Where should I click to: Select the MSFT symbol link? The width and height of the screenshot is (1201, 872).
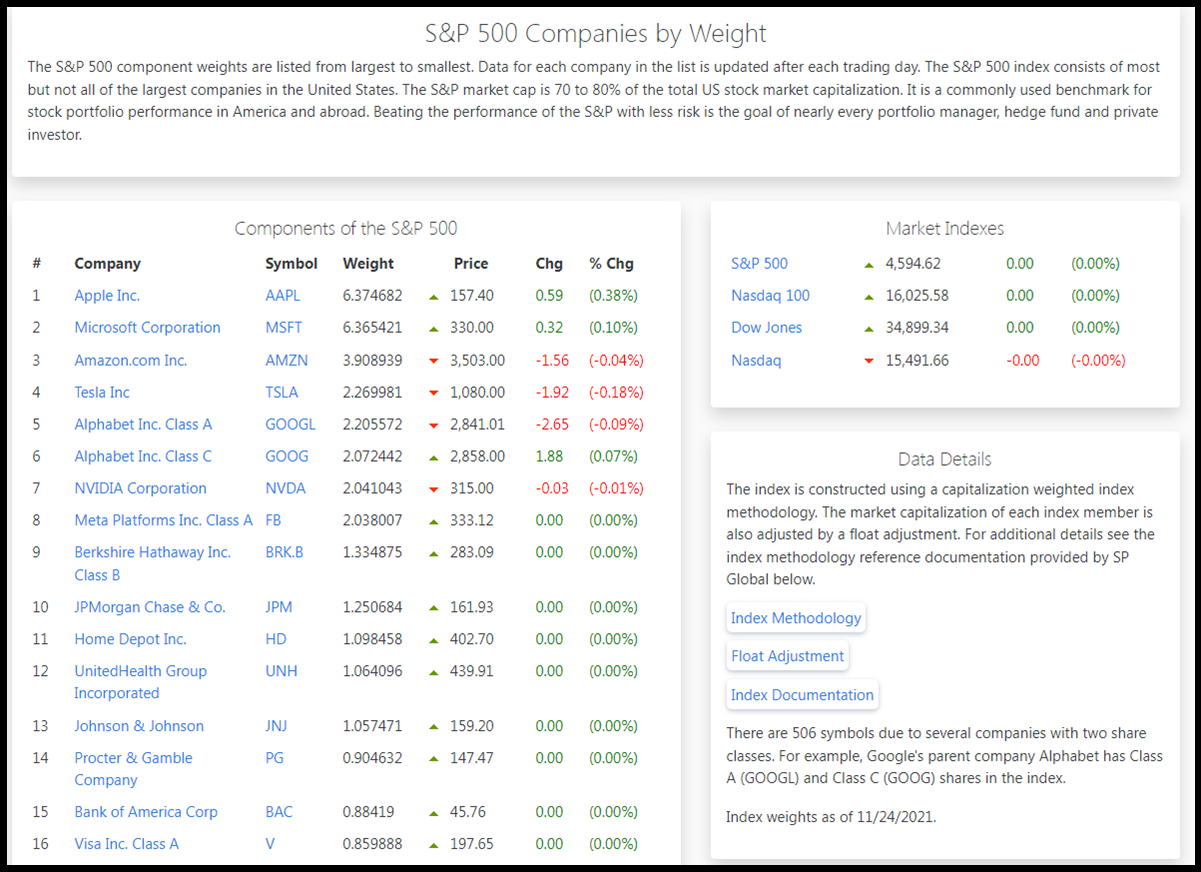point(283,328)
